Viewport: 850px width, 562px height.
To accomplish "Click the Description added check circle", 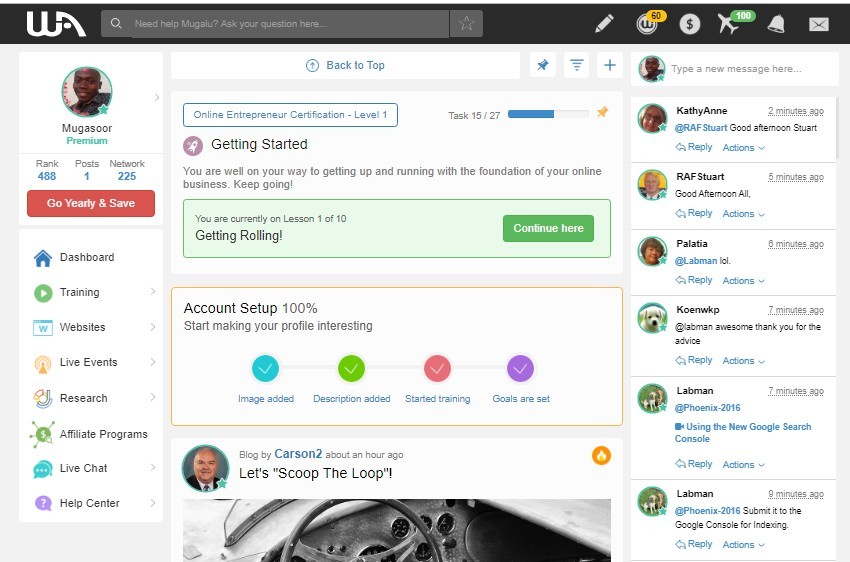I will click(x=351, y=369).
